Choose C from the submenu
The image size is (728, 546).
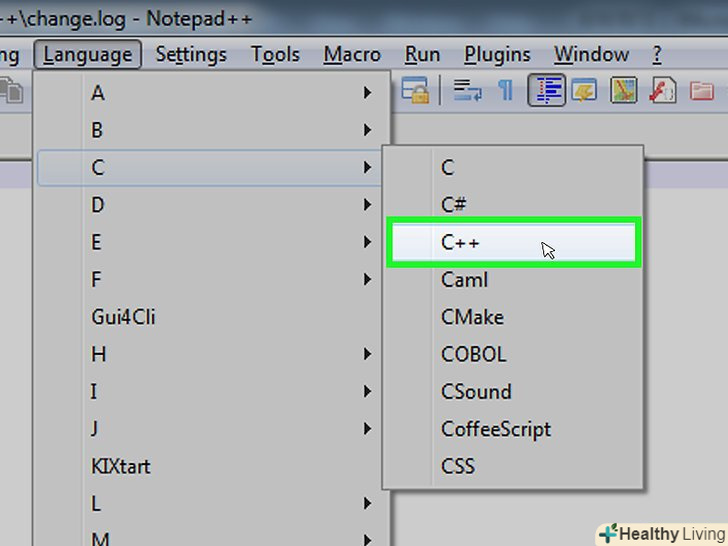(513, 168)
